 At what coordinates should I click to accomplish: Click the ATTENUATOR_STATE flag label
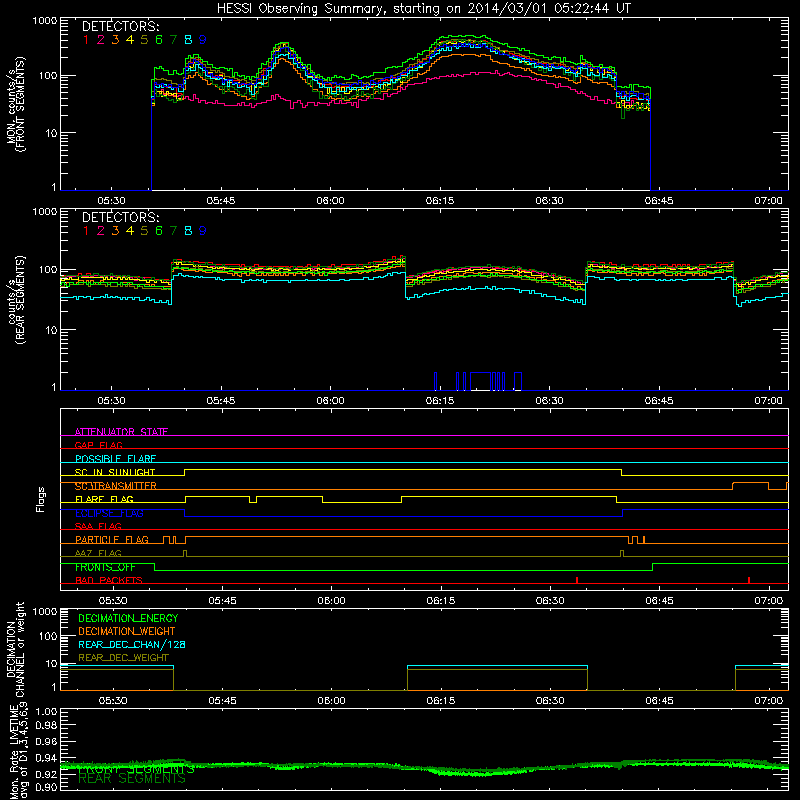[x=121, y=432]
